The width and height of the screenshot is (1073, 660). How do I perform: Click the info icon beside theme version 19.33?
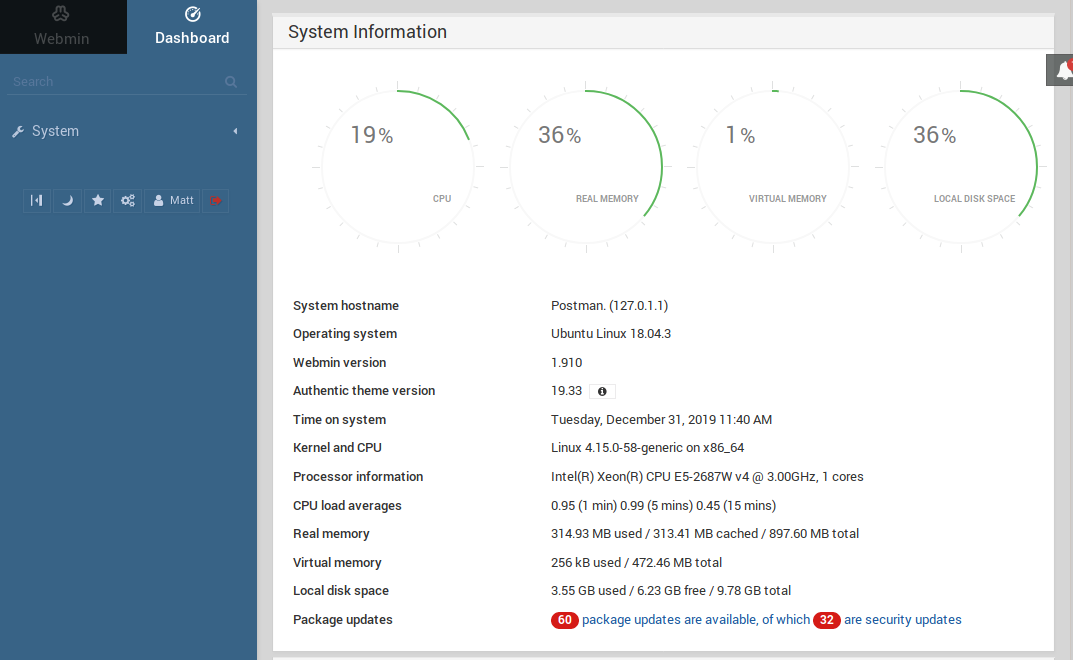tap(602, 391)
